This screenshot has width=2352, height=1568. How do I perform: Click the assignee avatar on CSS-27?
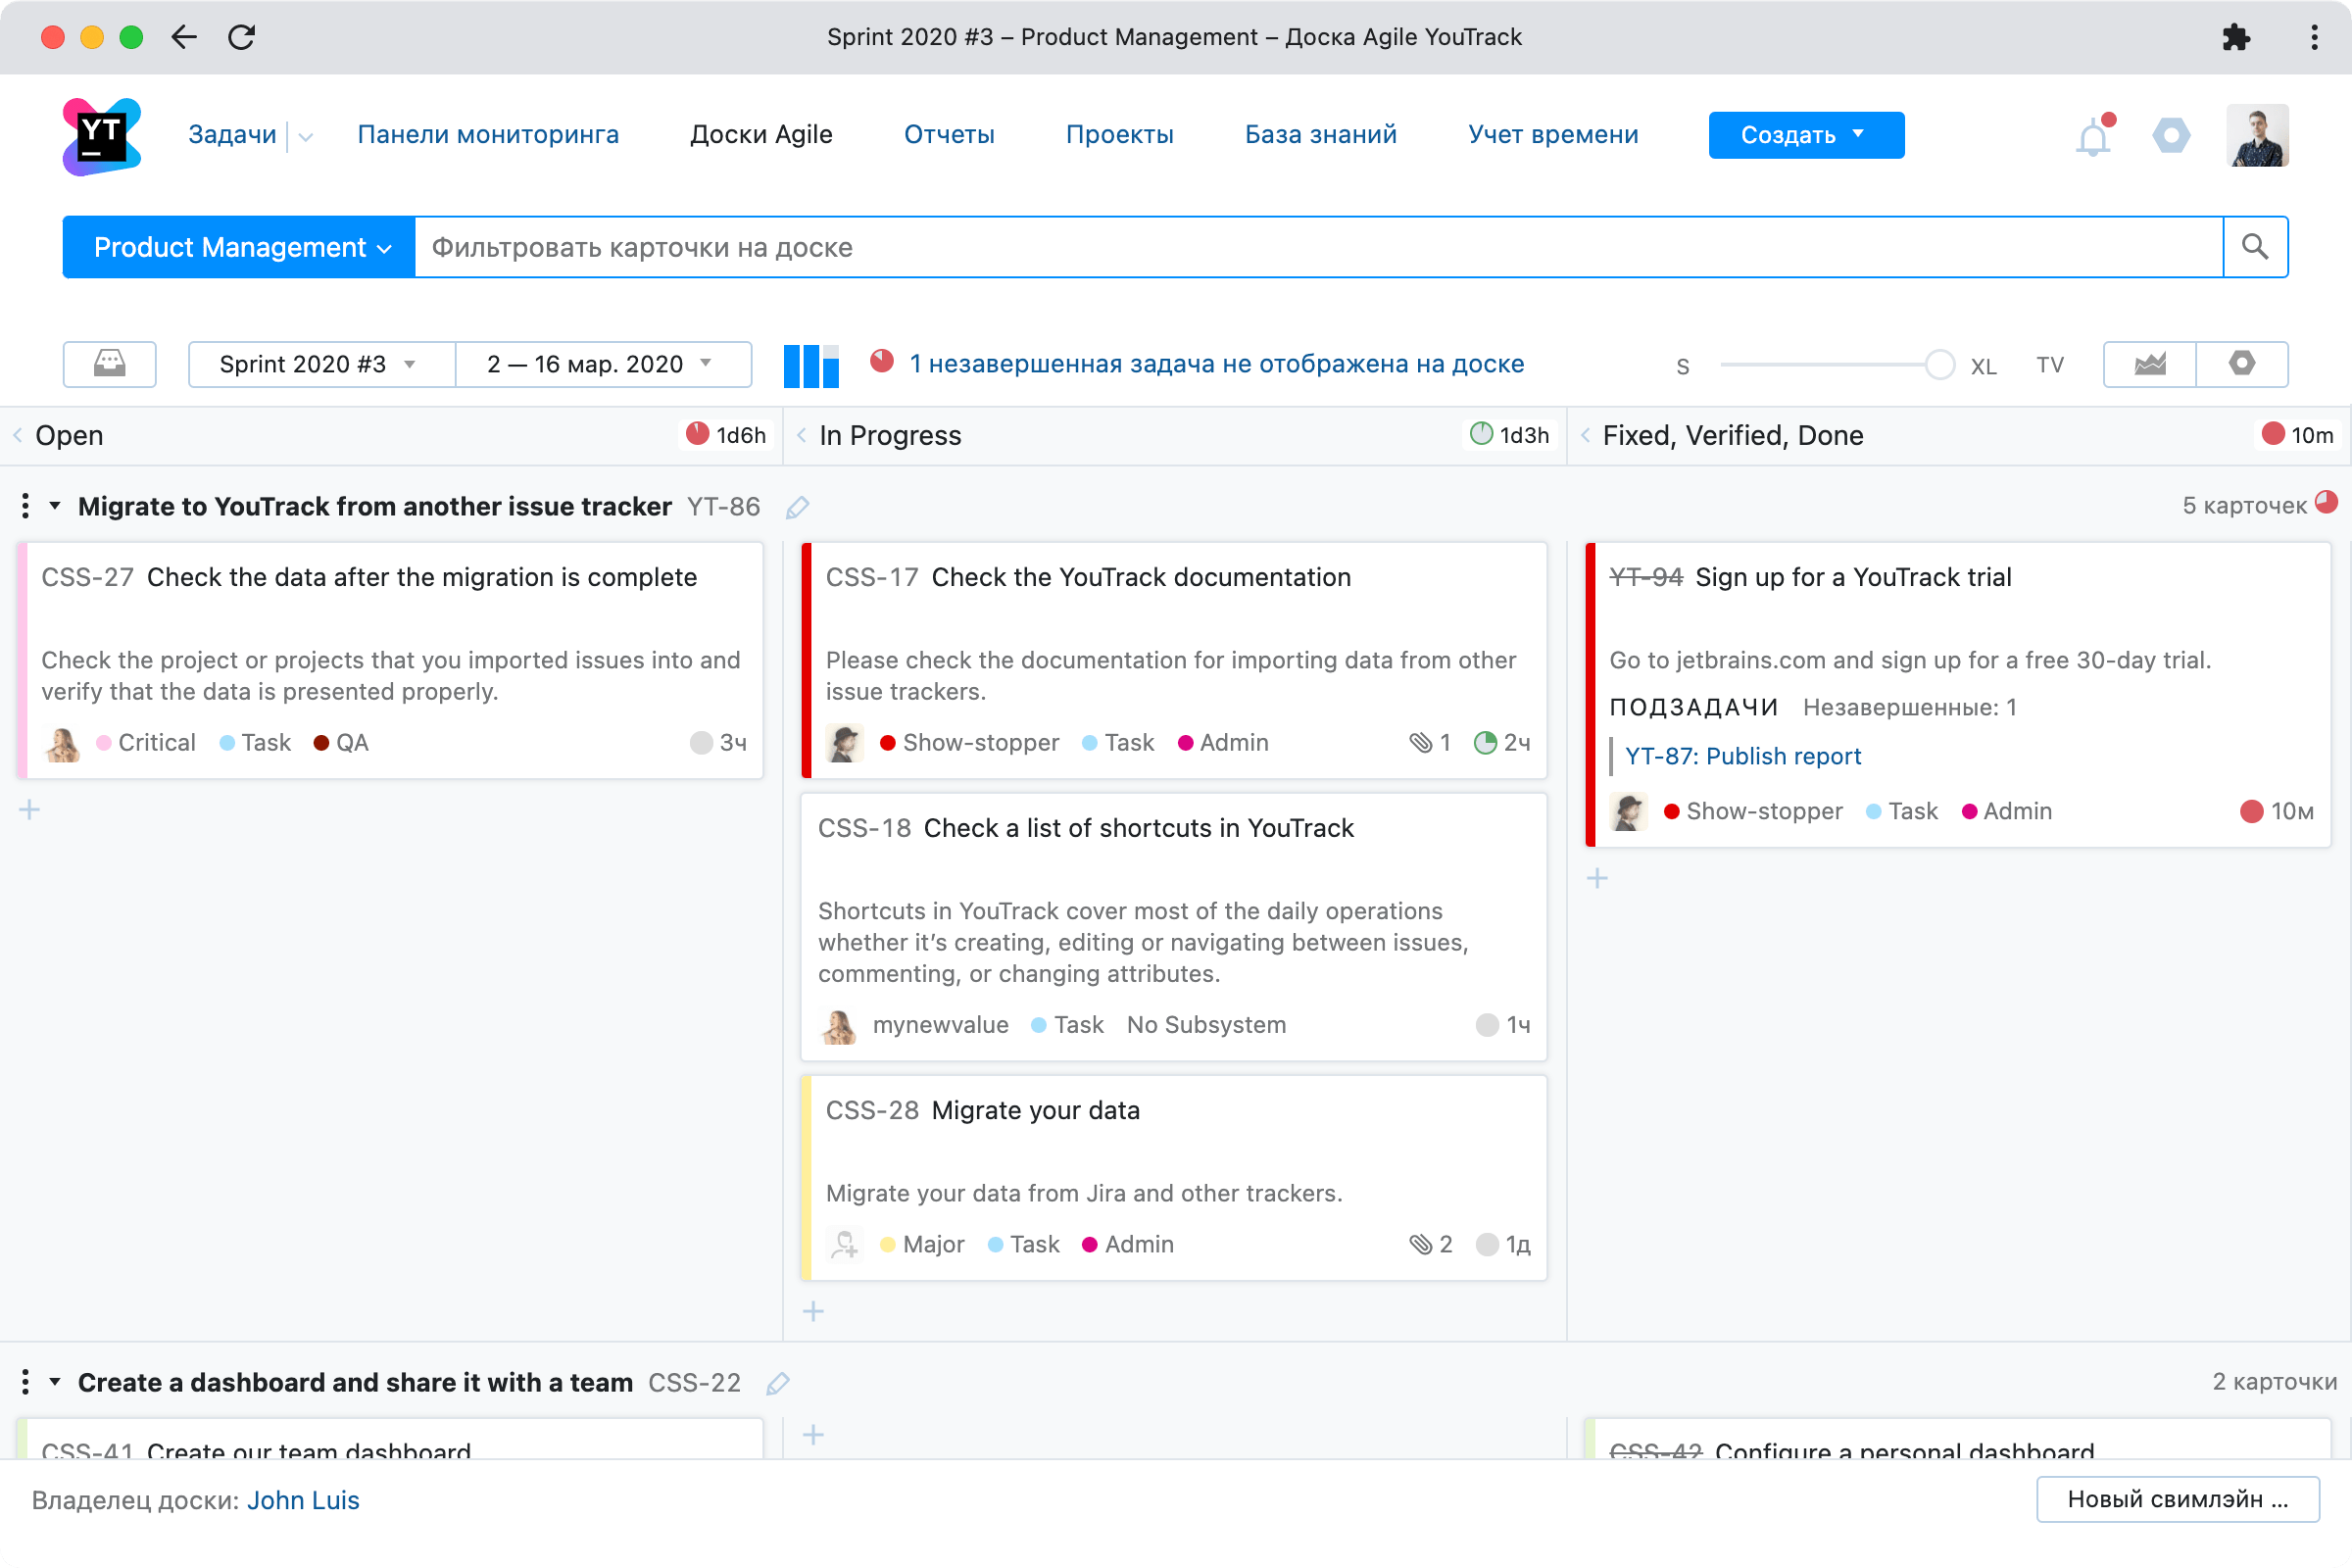(63, 744)
